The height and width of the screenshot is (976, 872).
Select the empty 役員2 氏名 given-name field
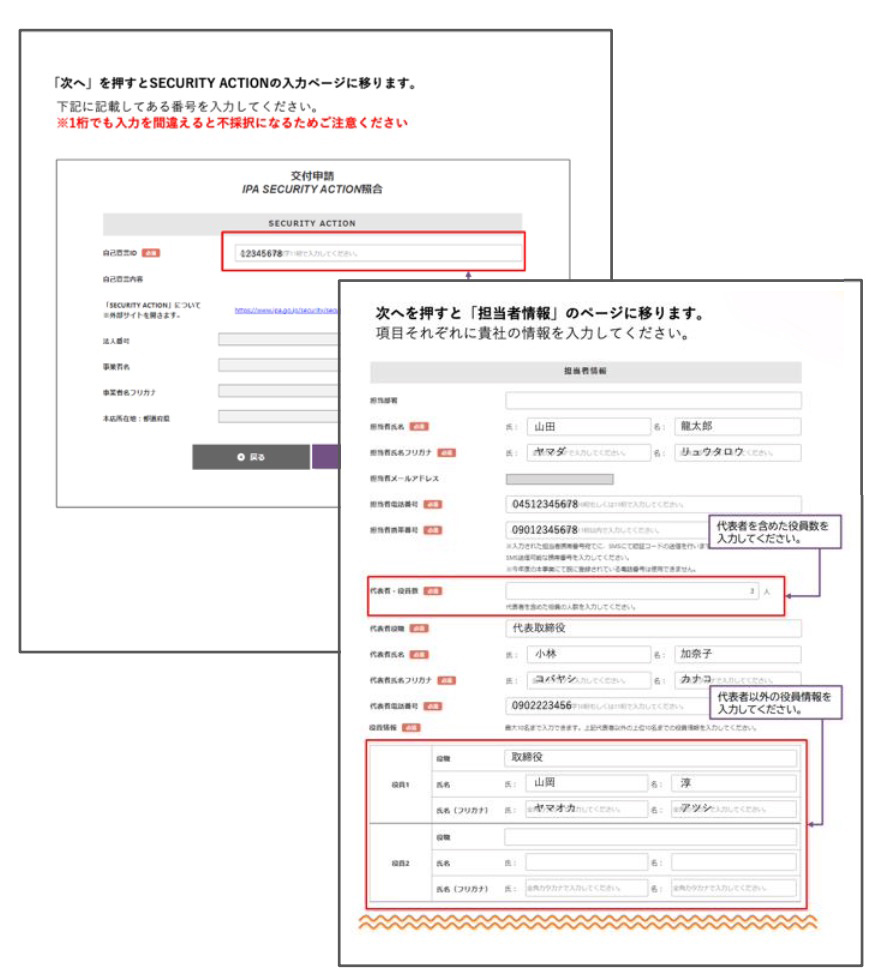pos(734,863)
